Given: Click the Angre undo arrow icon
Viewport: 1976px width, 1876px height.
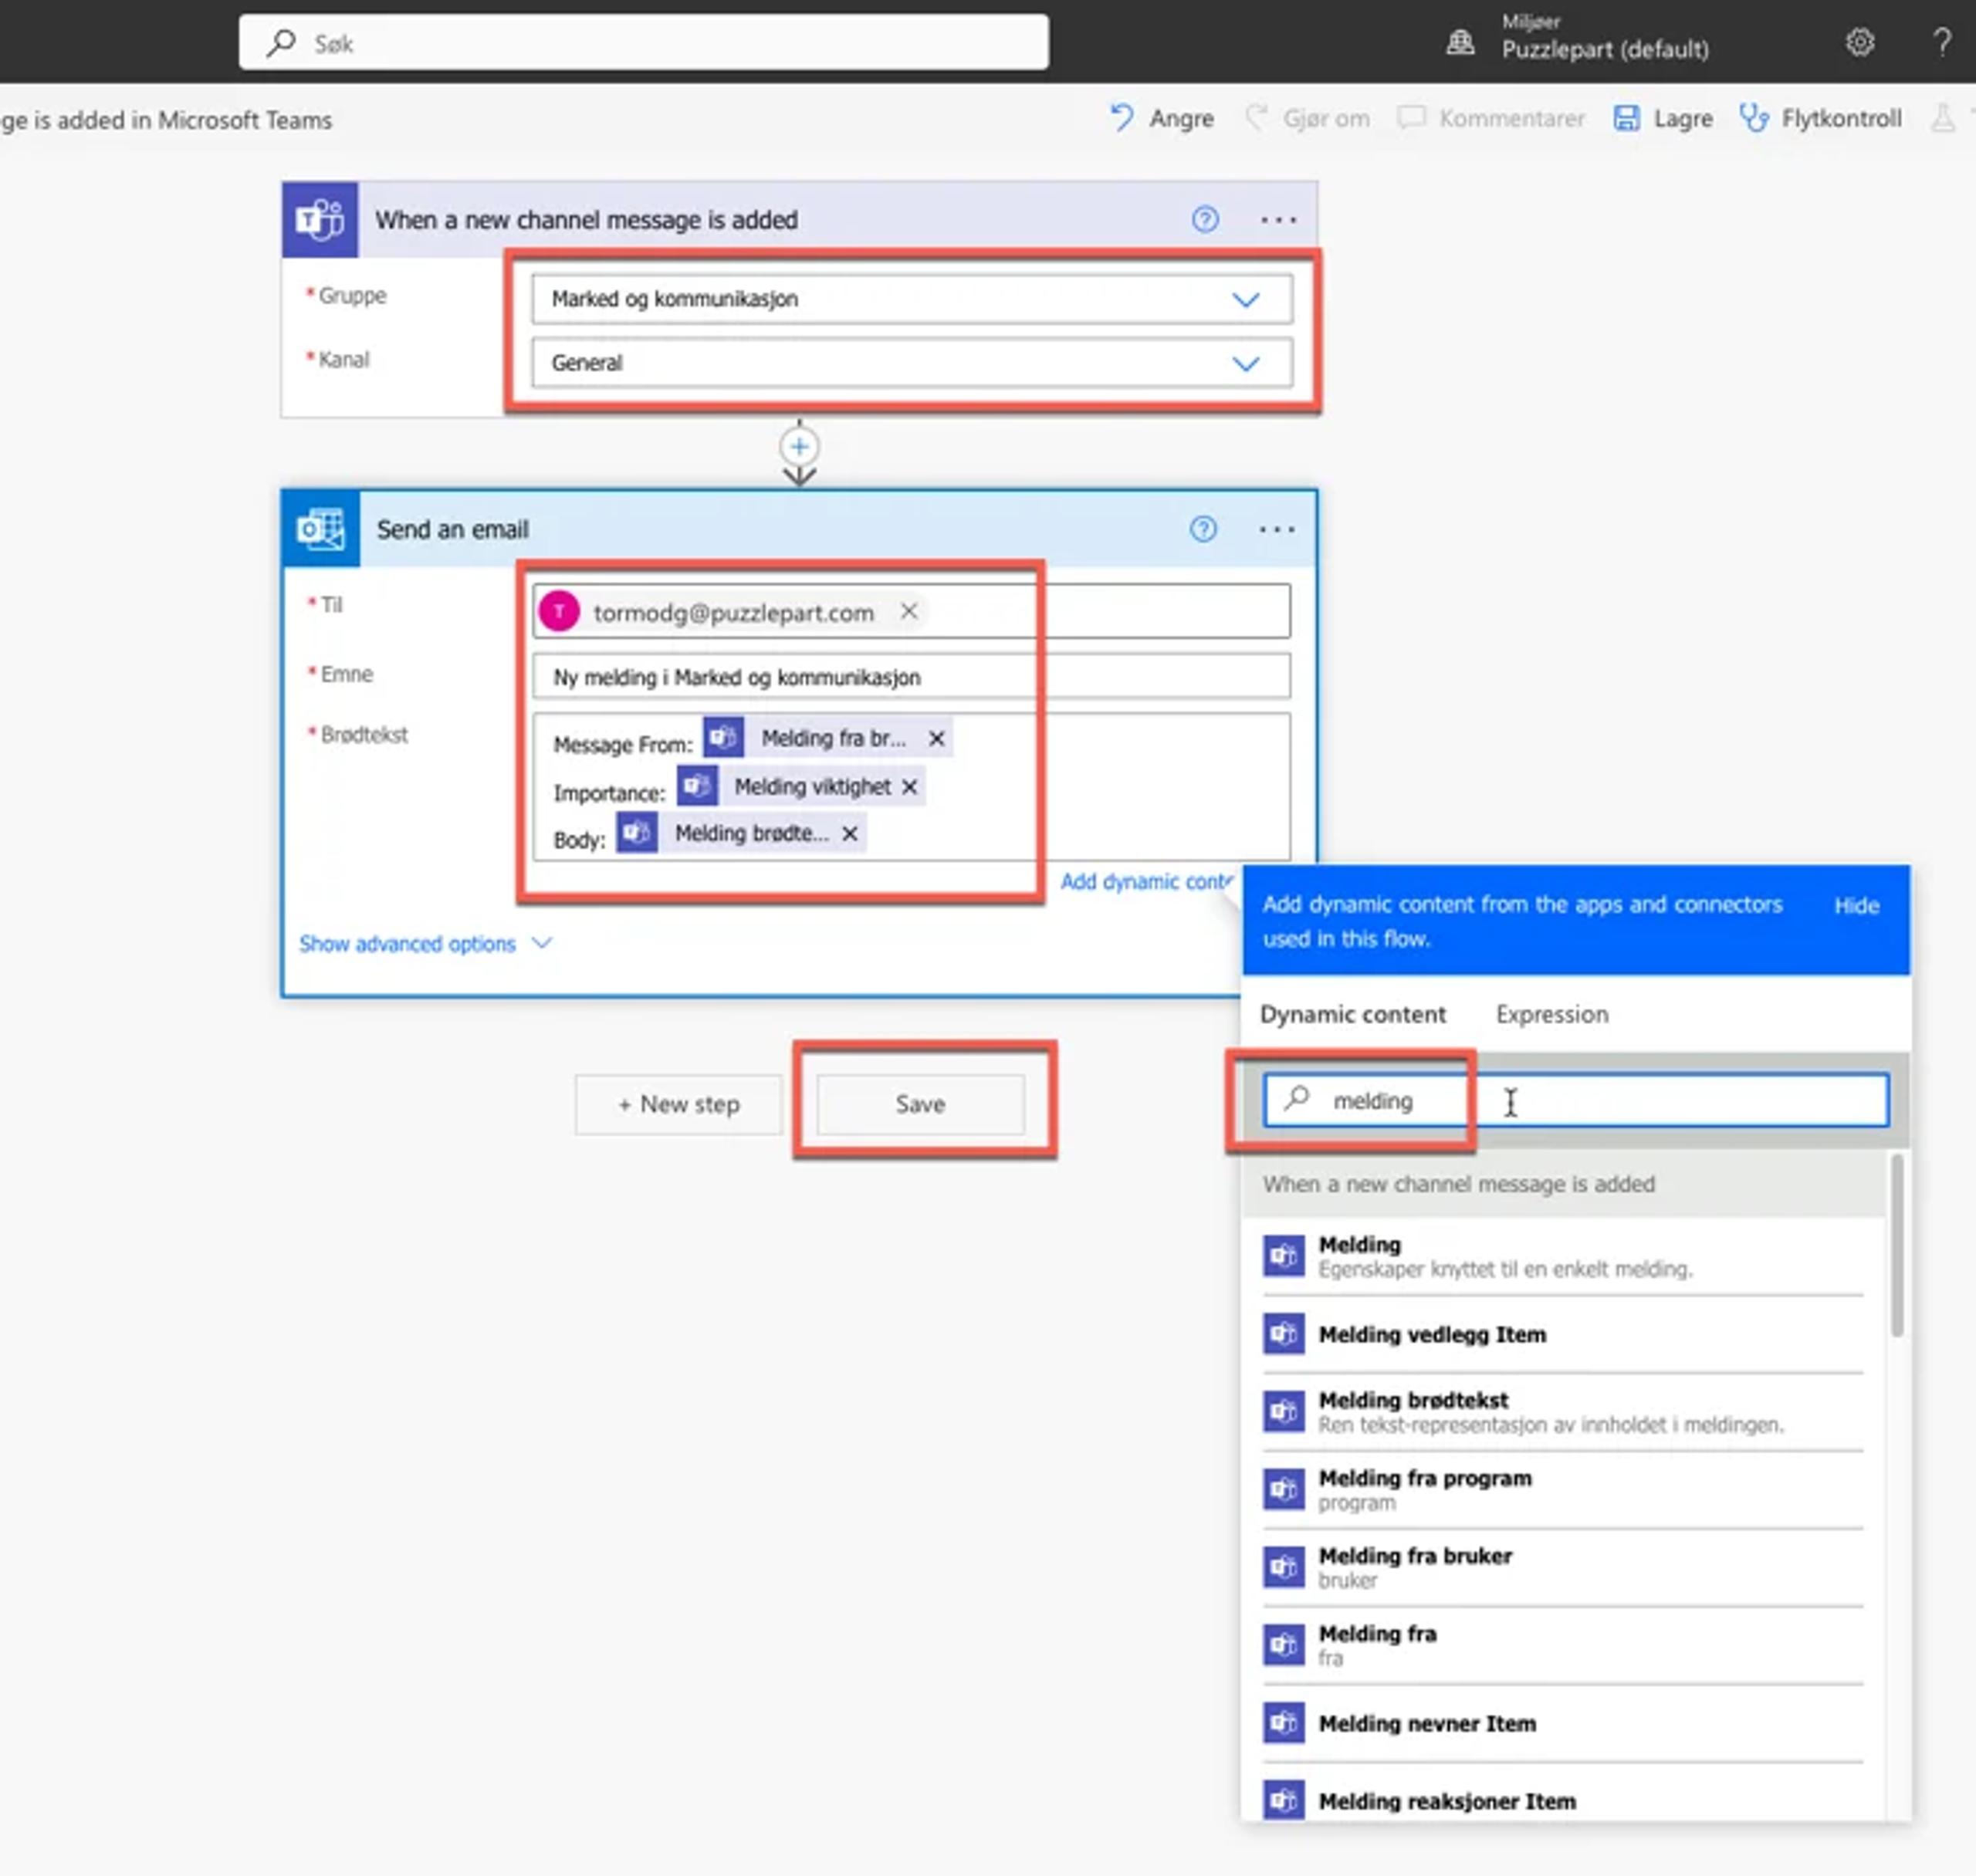Looking at the screenshot, I should (x=1121, y=118).
